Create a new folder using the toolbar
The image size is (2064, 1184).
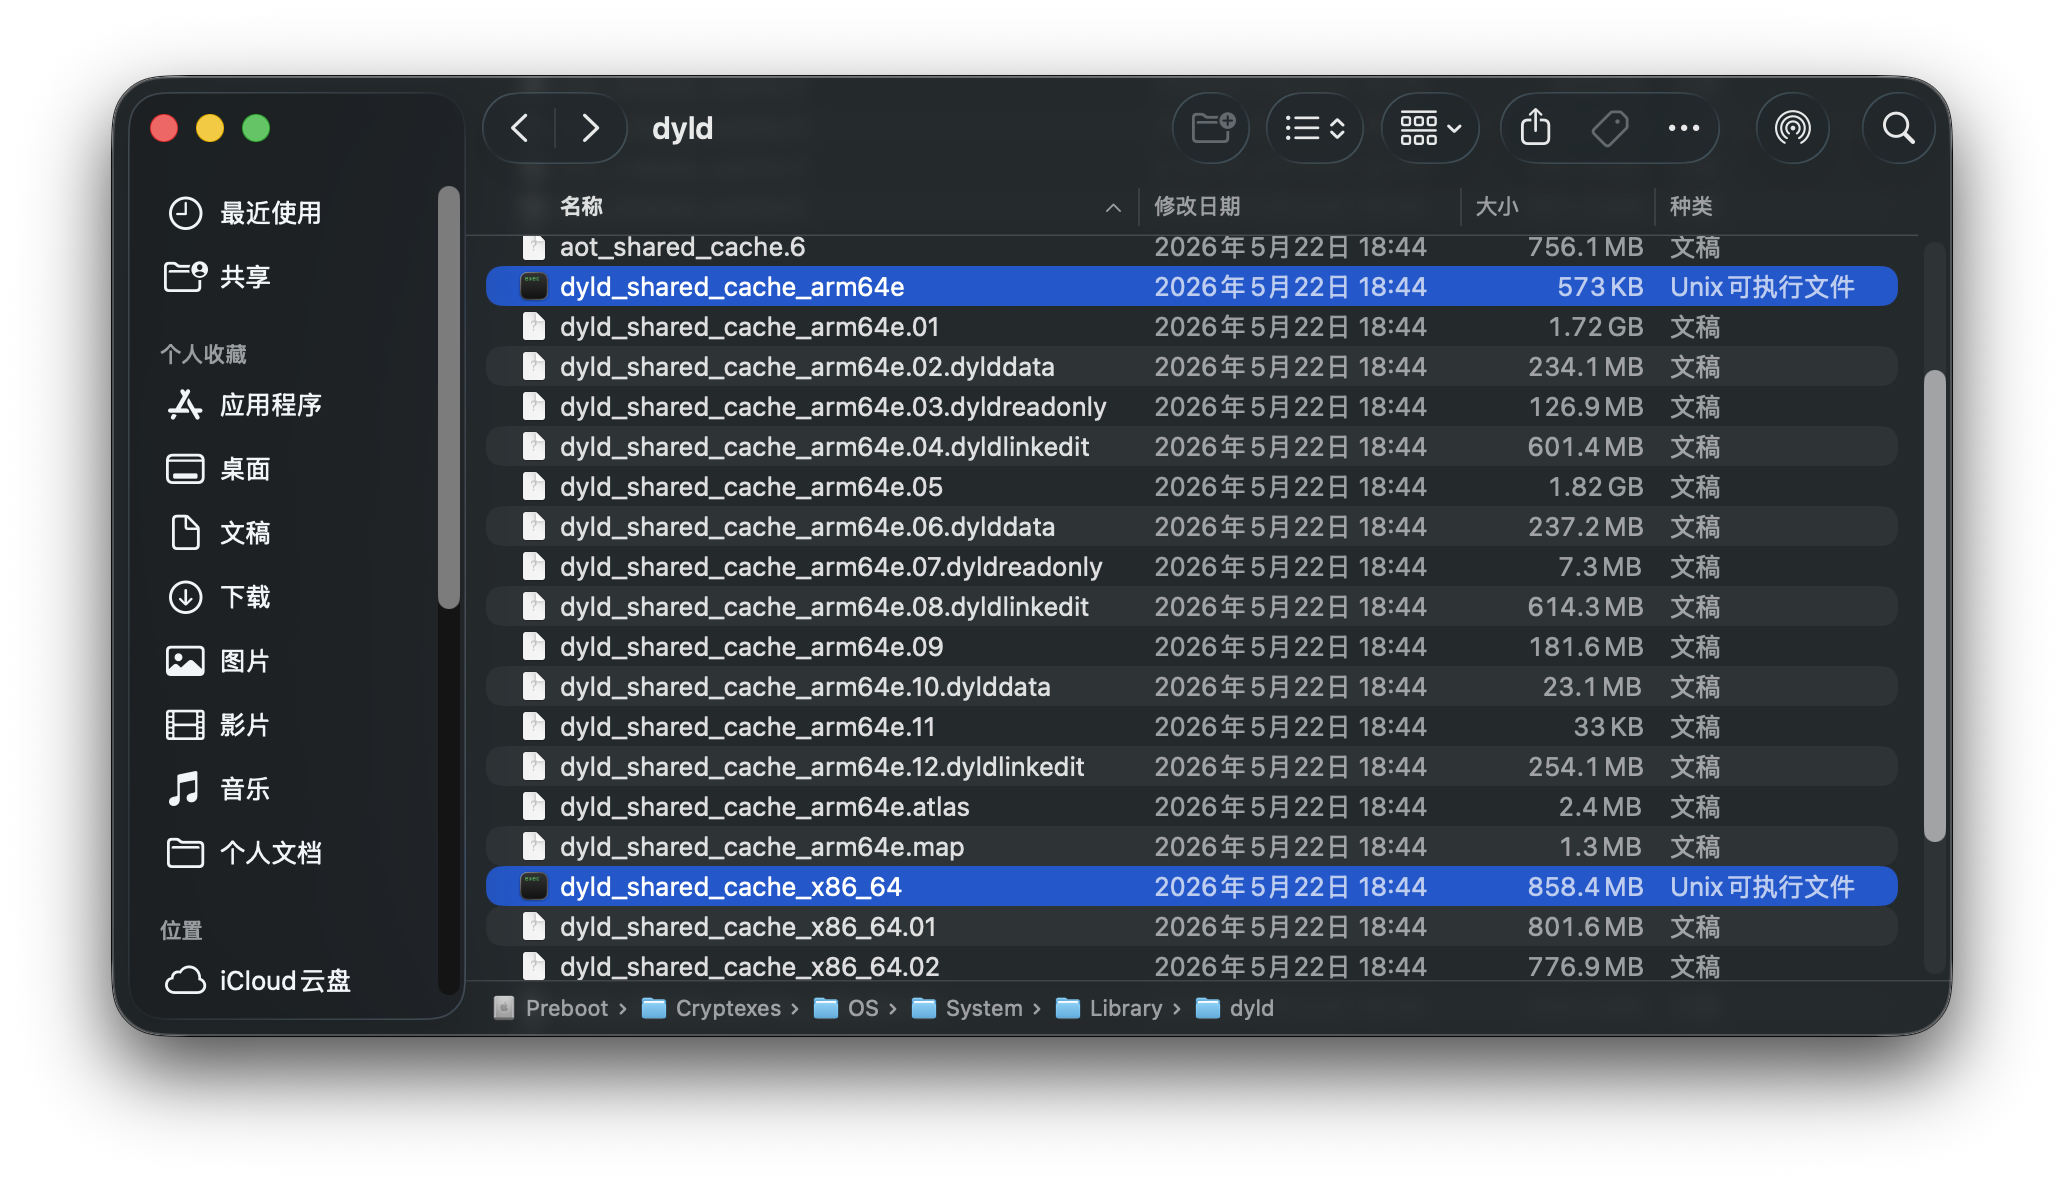1212,128
